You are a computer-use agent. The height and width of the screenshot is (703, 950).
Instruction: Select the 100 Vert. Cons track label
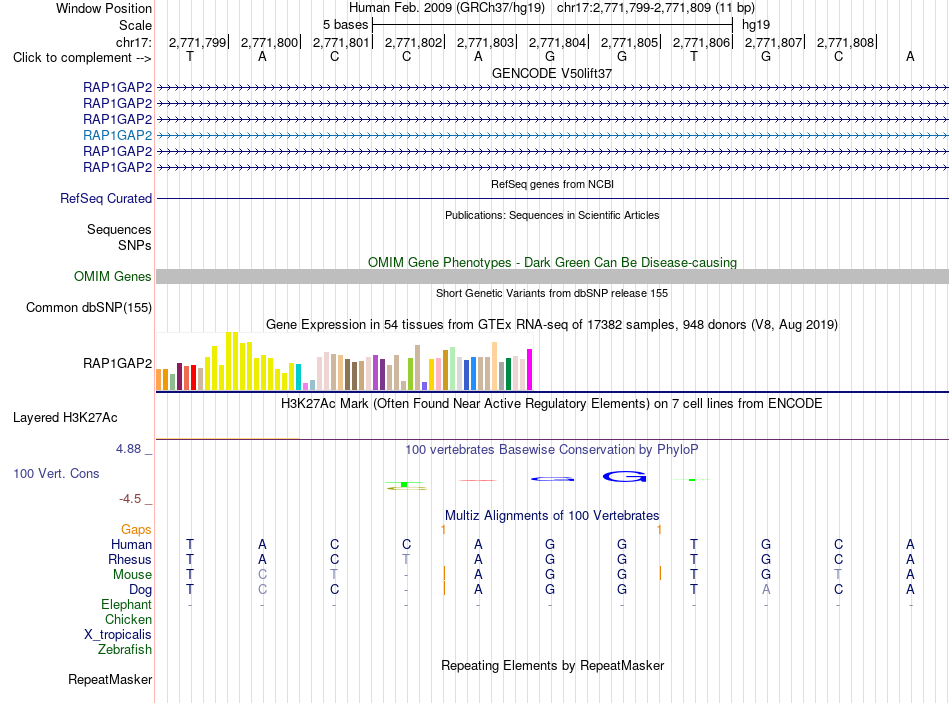[x=56, y=473]
